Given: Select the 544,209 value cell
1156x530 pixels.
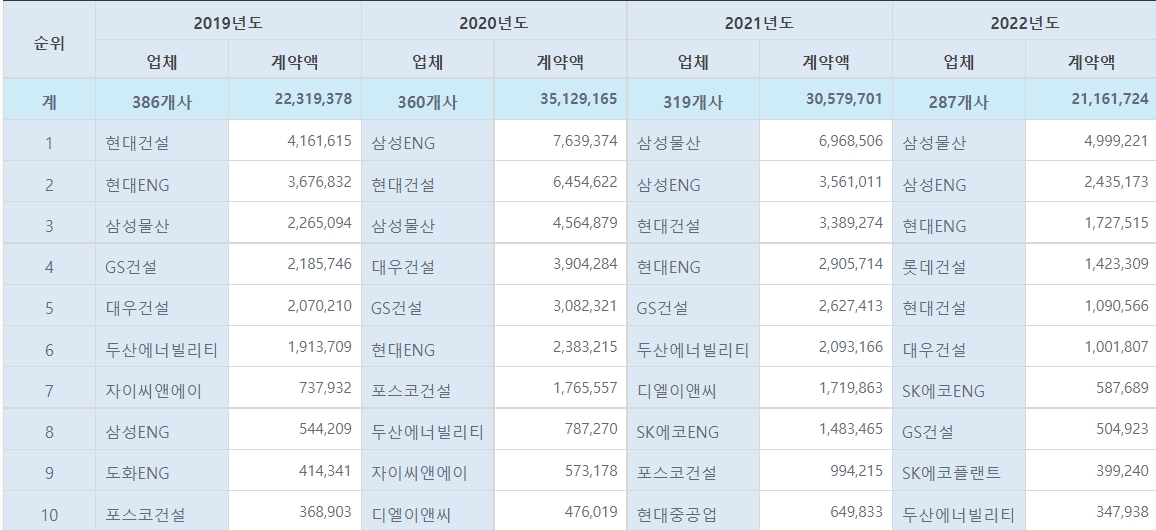Looking at the screenshot, I should 295,428.
